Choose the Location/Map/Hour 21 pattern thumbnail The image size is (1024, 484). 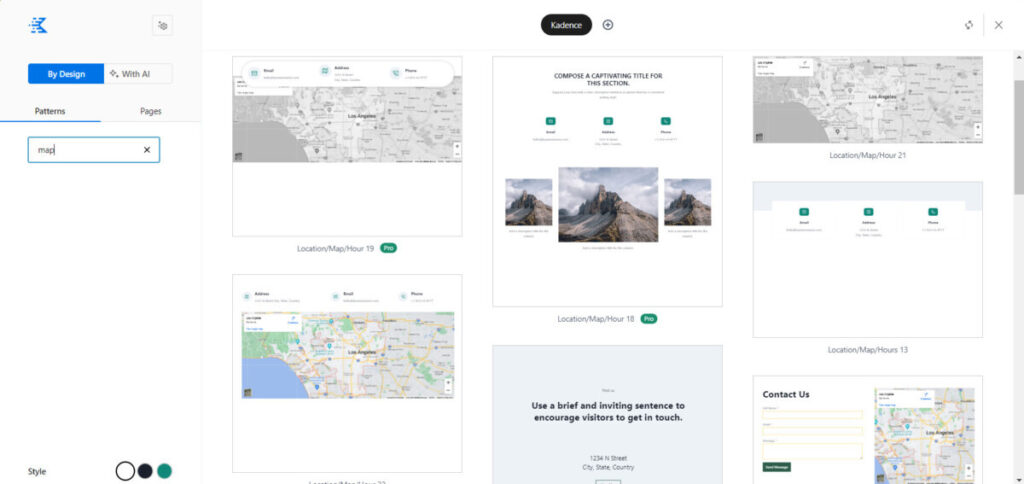point(867,100)
